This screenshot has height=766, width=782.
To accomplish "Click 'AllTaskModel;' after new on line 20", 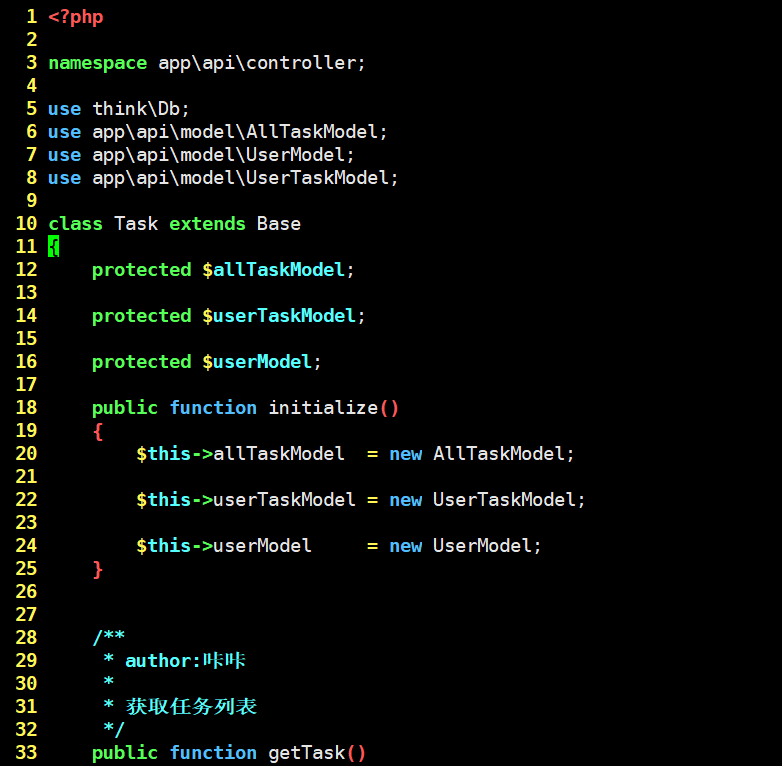I will (x=504, y=454).
